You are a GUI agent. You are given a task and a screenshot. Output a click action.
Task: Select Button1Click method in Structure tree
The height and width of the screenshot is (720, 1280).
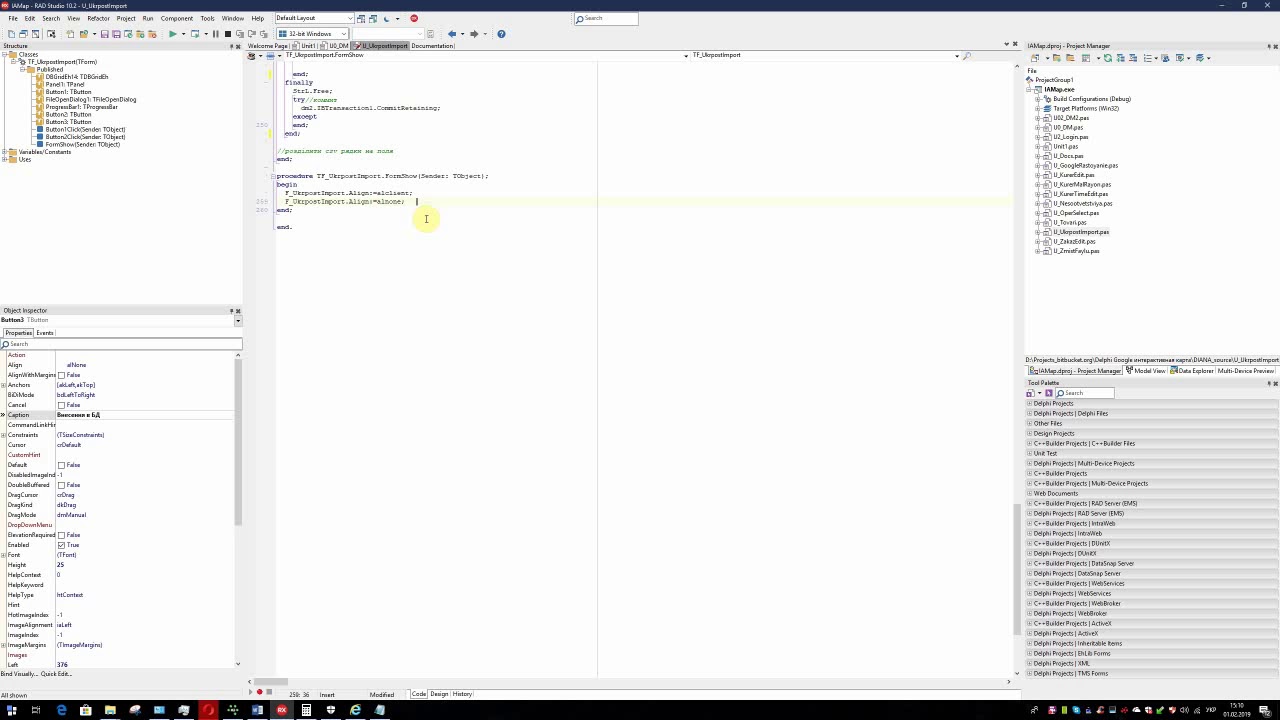pyautogui.click(x=85, y=130)
